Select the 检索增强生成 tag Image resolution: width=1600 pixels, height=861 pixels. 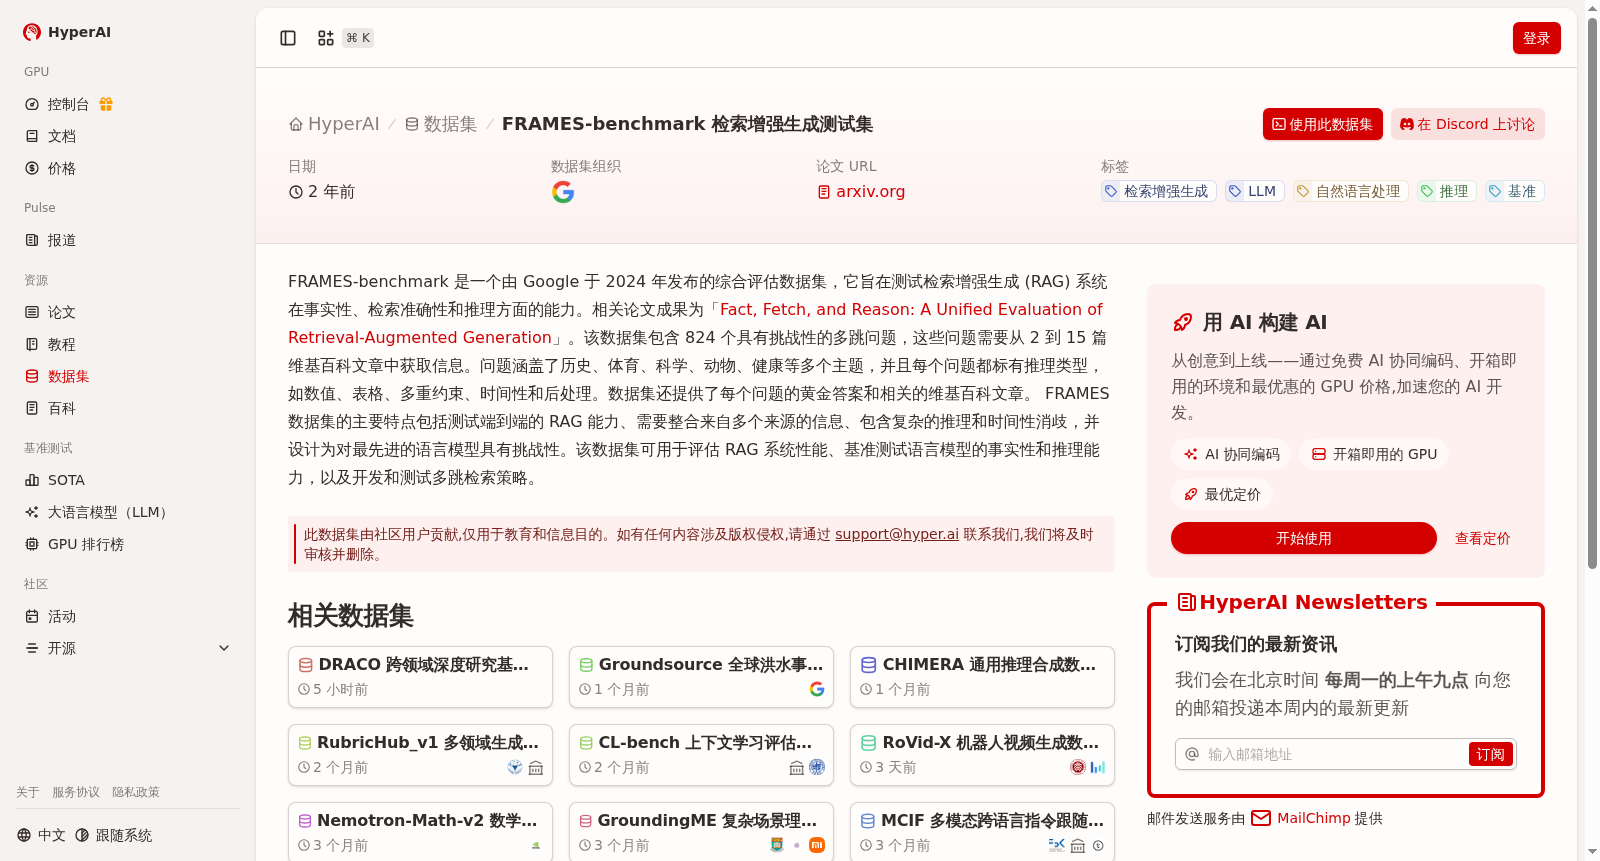(1158, 191)
